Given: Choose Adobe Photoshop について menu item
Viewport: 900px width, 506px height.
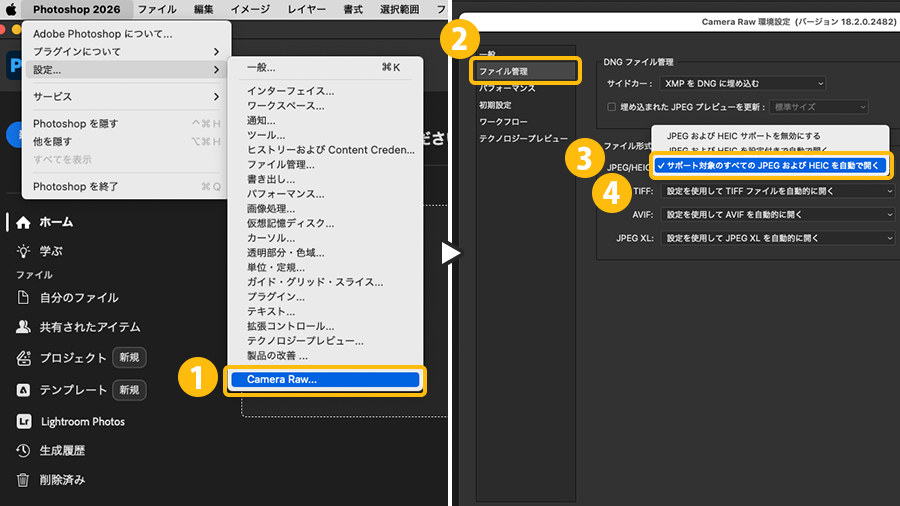Looking at the screenshot, I should tap(126, 34).
